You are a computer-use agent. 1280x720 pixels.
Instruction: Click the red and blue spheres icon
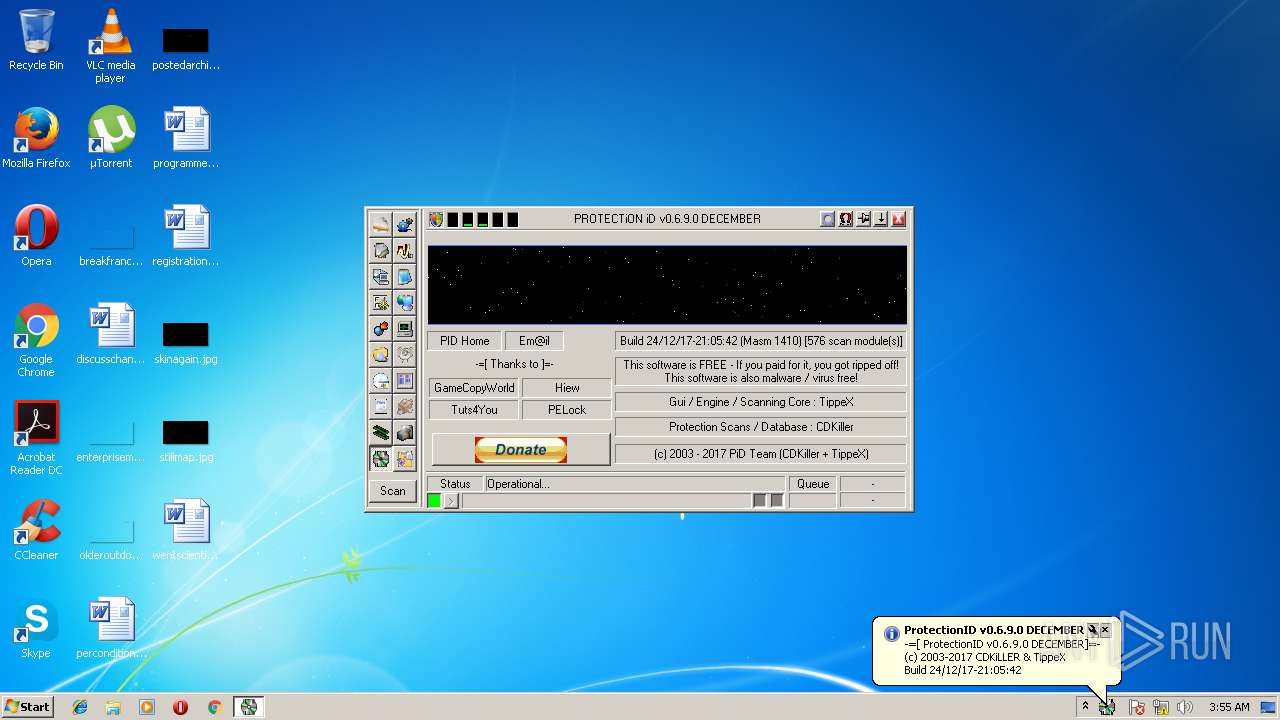pyautogui.click(x=381, y=328)
